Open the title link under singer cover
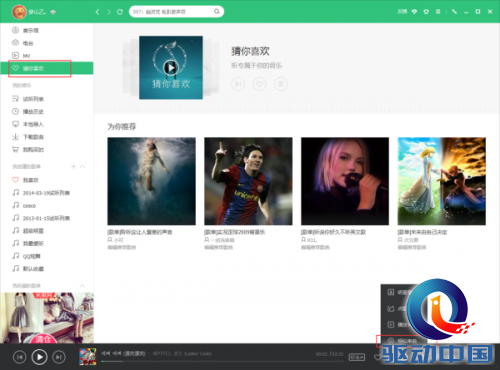 click(x=333, y=232)
